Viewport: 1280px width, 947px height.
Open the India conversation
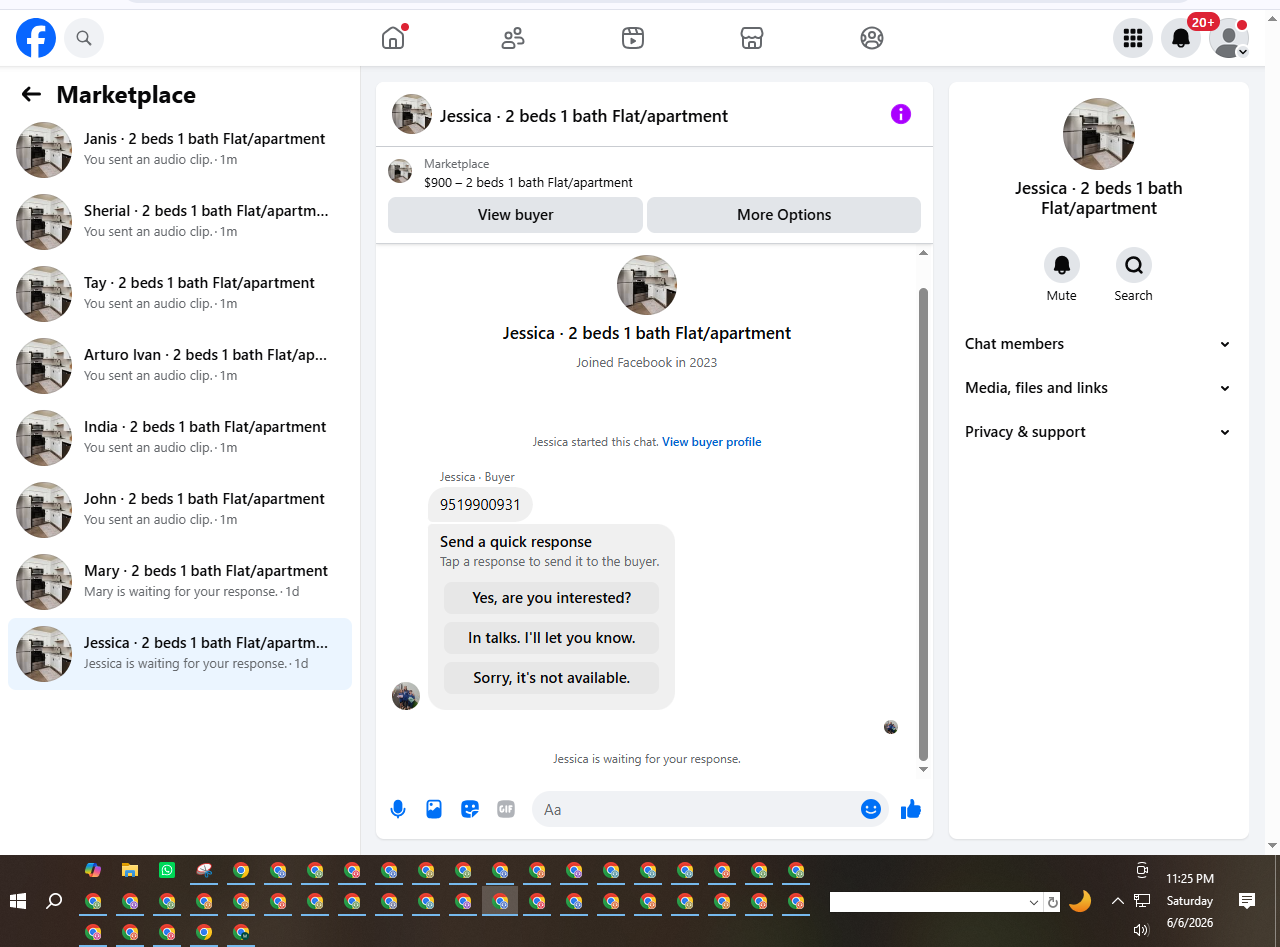(x=180, y=438)
